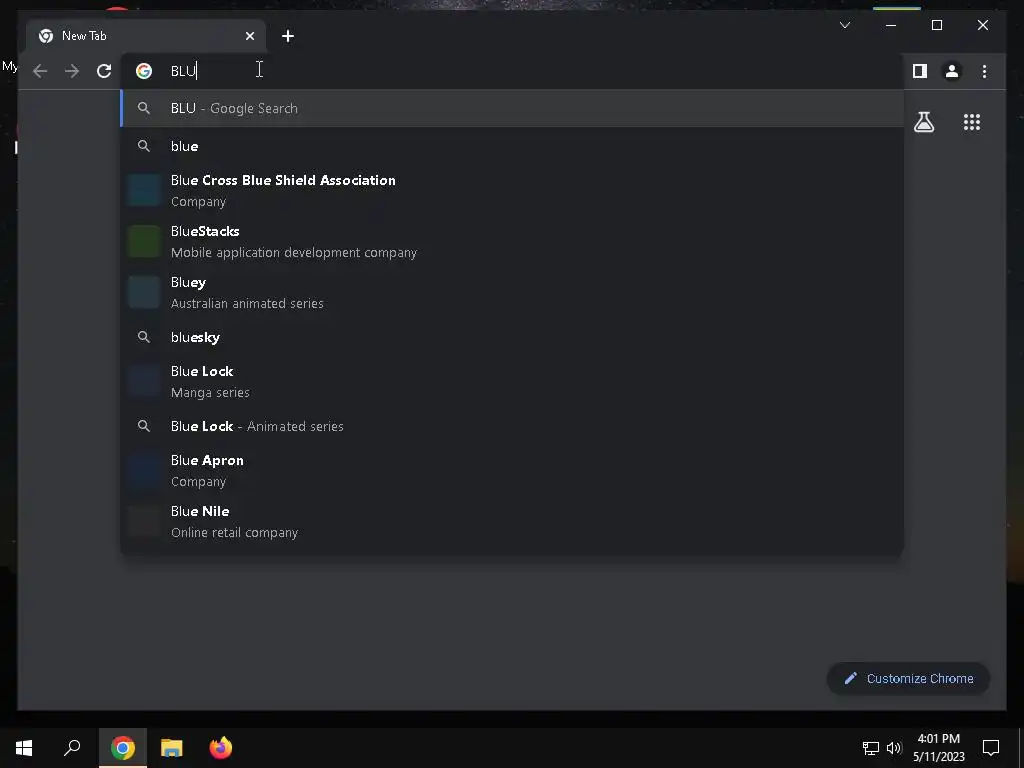The width and height of the screenshot is (1024, 768).
Task: Open Chrome's three-dot menu
Action: (x=984, y=71)
